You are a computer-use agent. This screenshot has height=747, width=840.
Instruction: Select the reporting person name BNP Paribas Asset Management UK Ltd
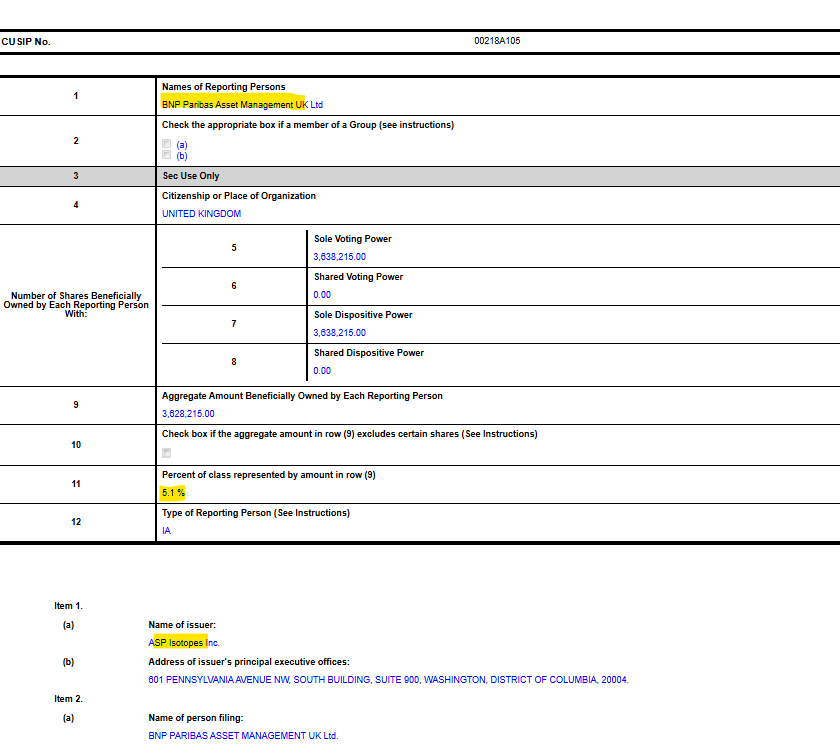(x=242, y=104)
